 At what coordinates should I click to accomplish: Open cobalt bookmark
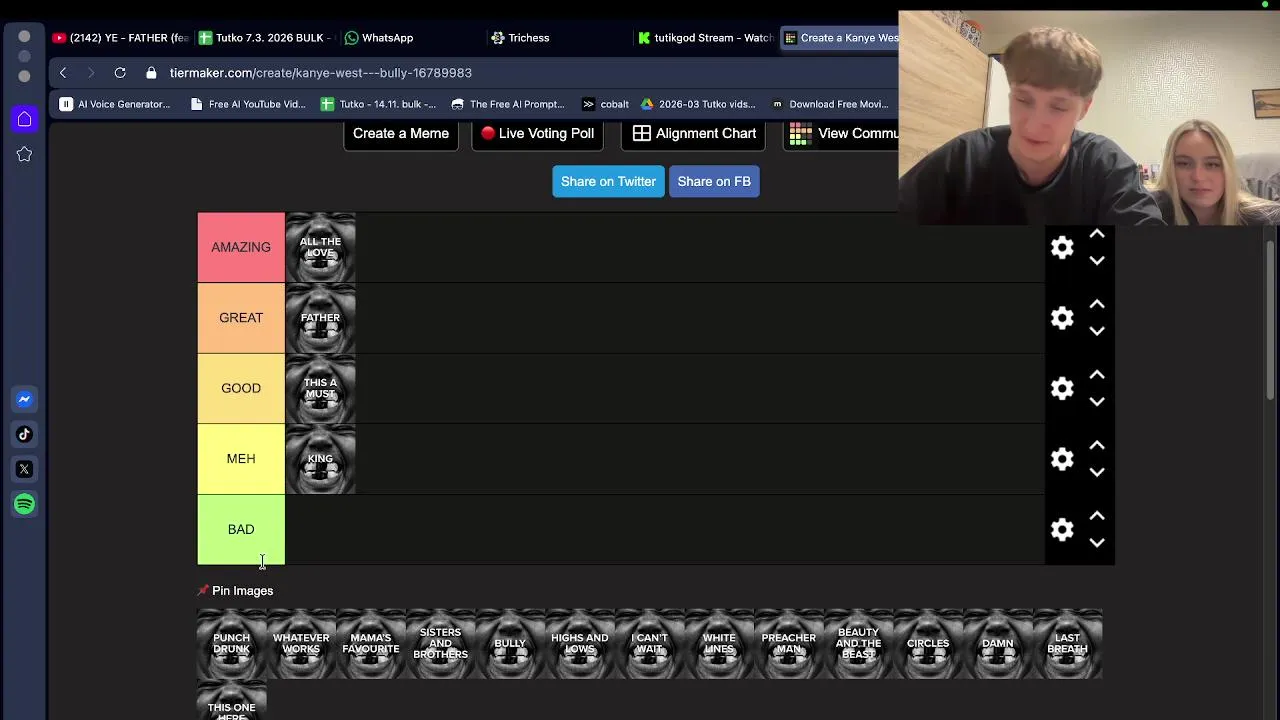(605, 104)
